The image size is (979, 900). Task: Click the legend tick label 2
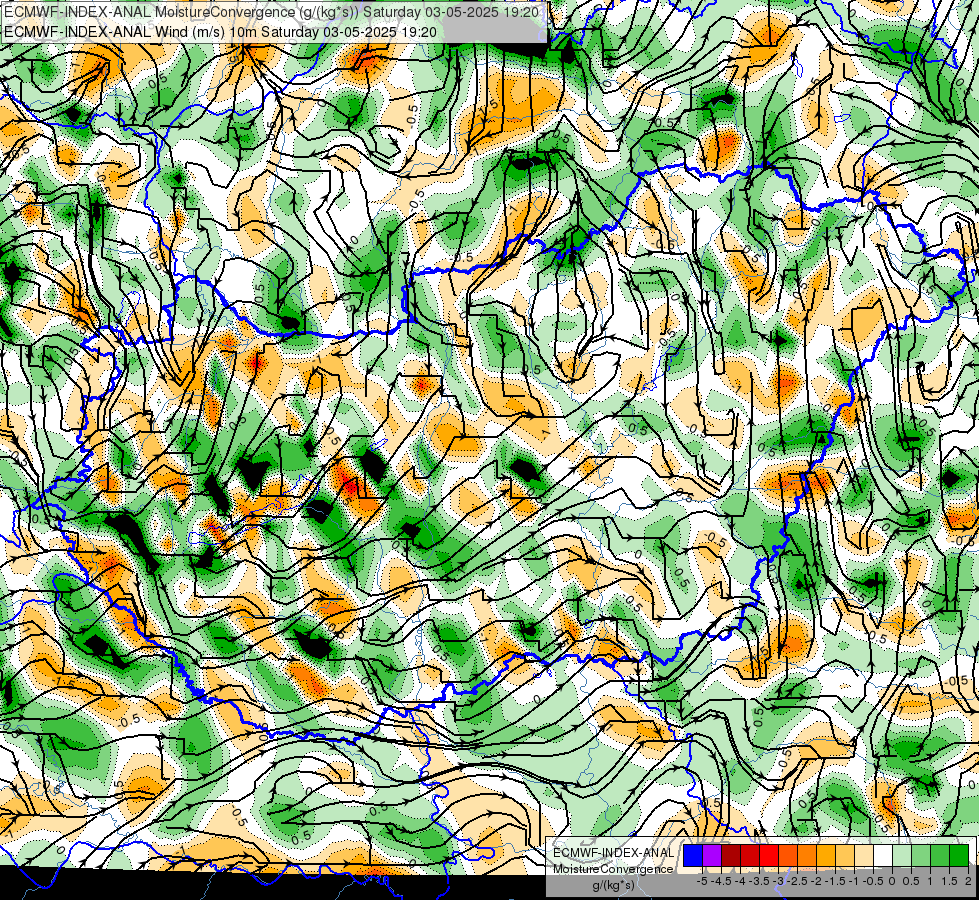tap(968, 881)
